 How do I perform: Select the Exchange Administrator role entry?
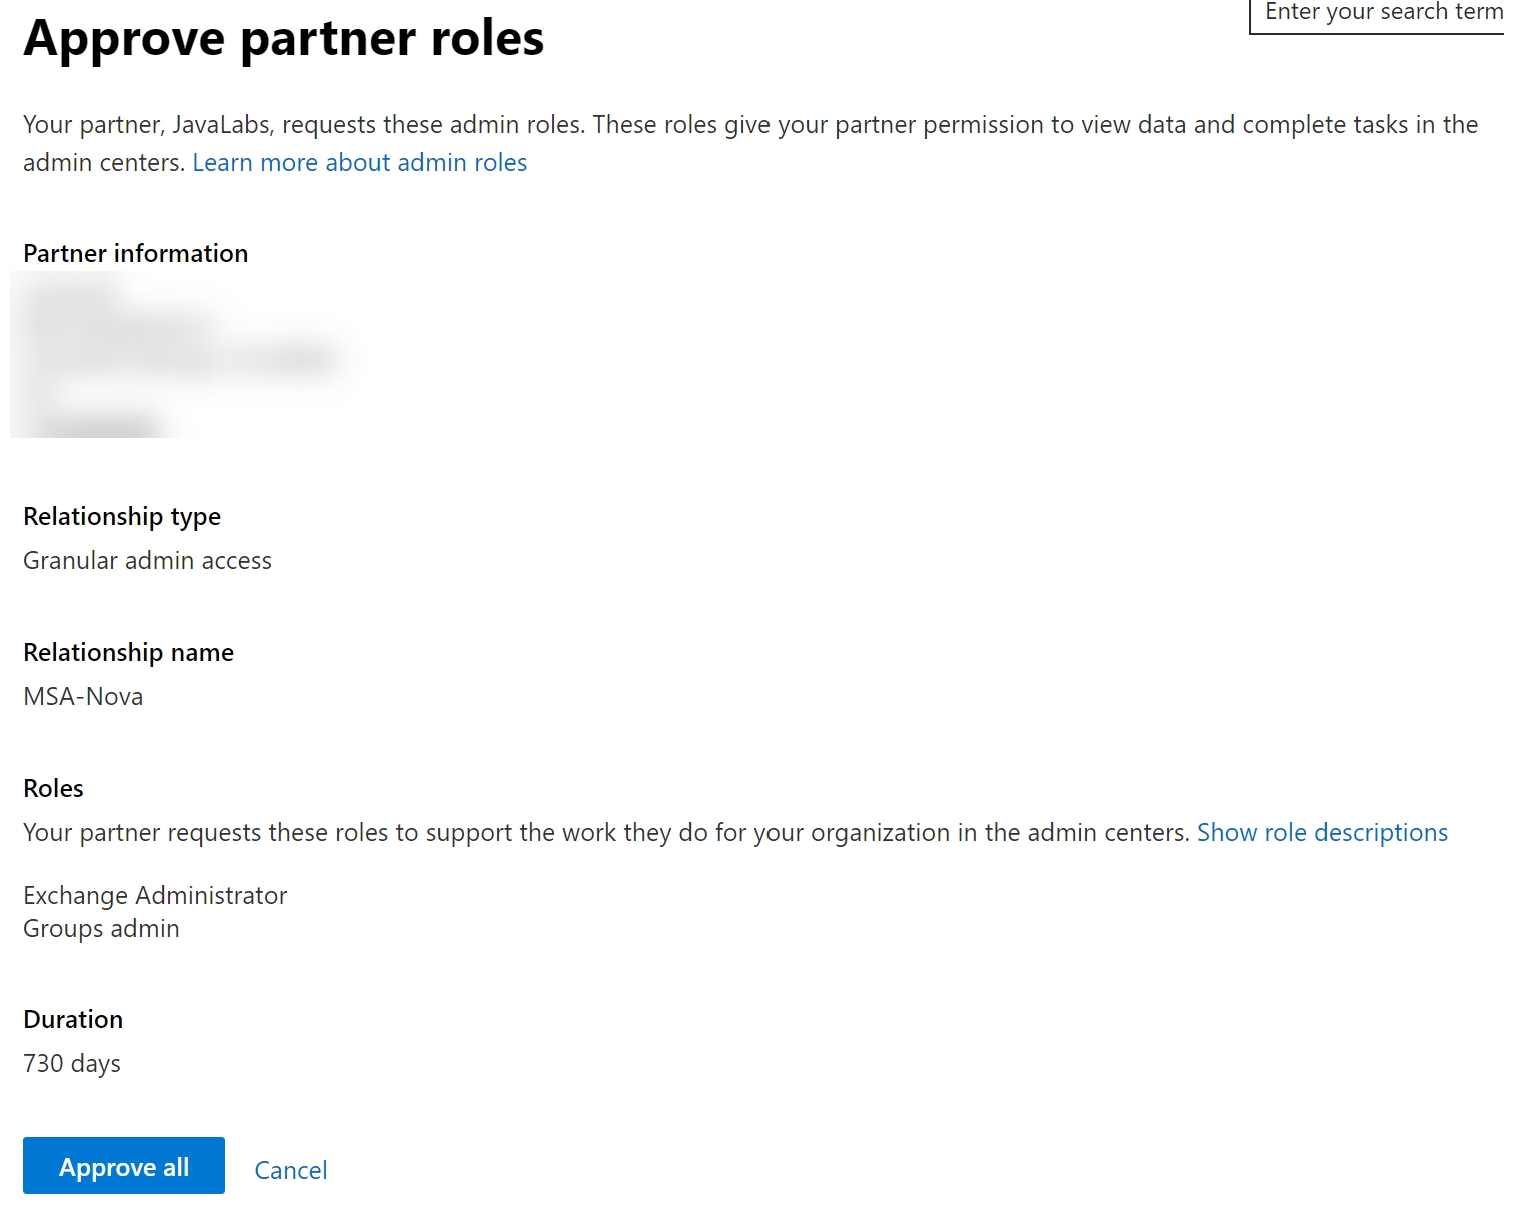(155, 896)
